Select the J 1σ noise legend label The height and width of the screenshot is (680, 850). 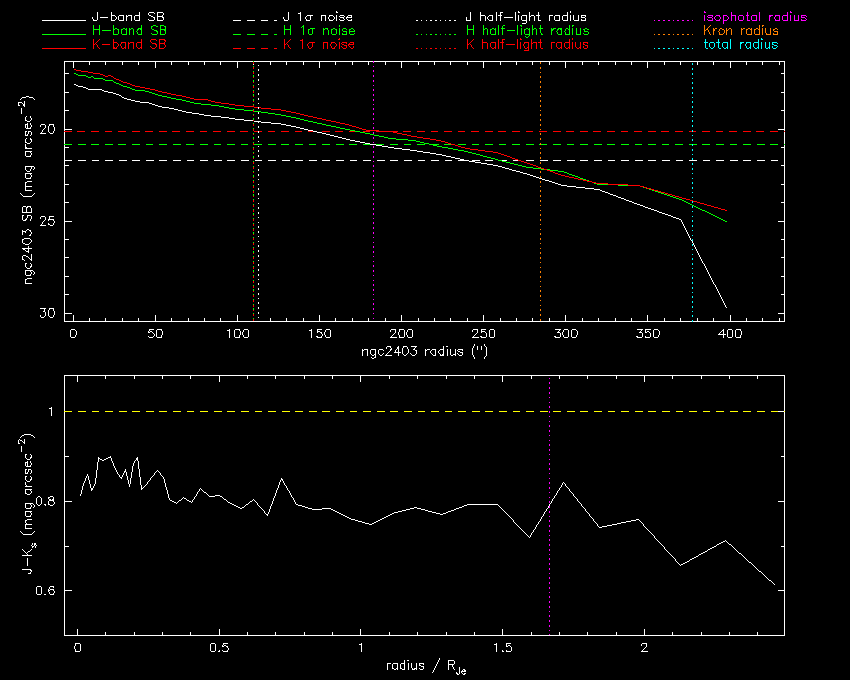[327, 18]
